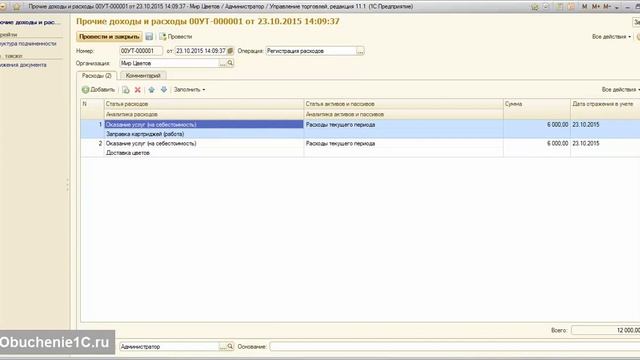This screenshot has width=640, height=360.
Task: Click the save document diskette icon
Action: tap(149, 37)
